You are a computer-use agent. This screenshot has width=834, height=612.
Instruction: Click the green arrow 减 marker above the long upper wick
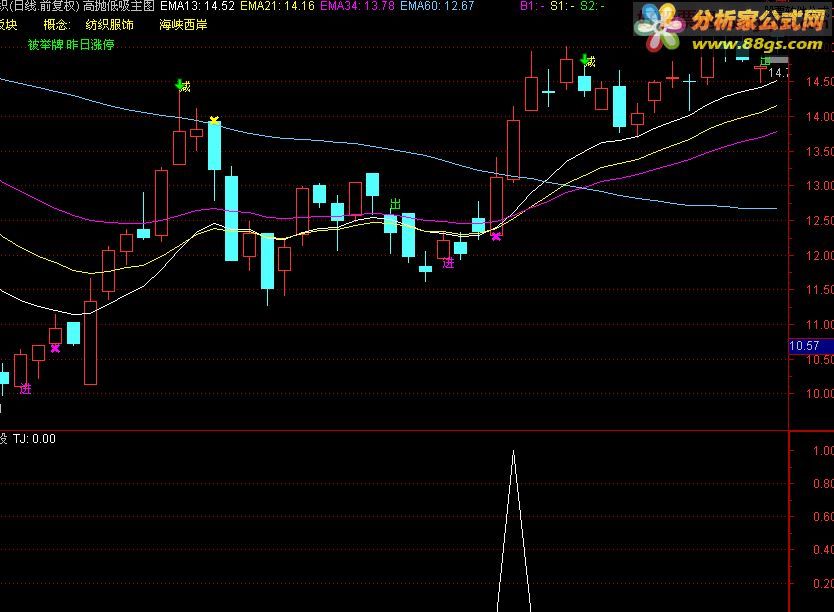(183, 86)
